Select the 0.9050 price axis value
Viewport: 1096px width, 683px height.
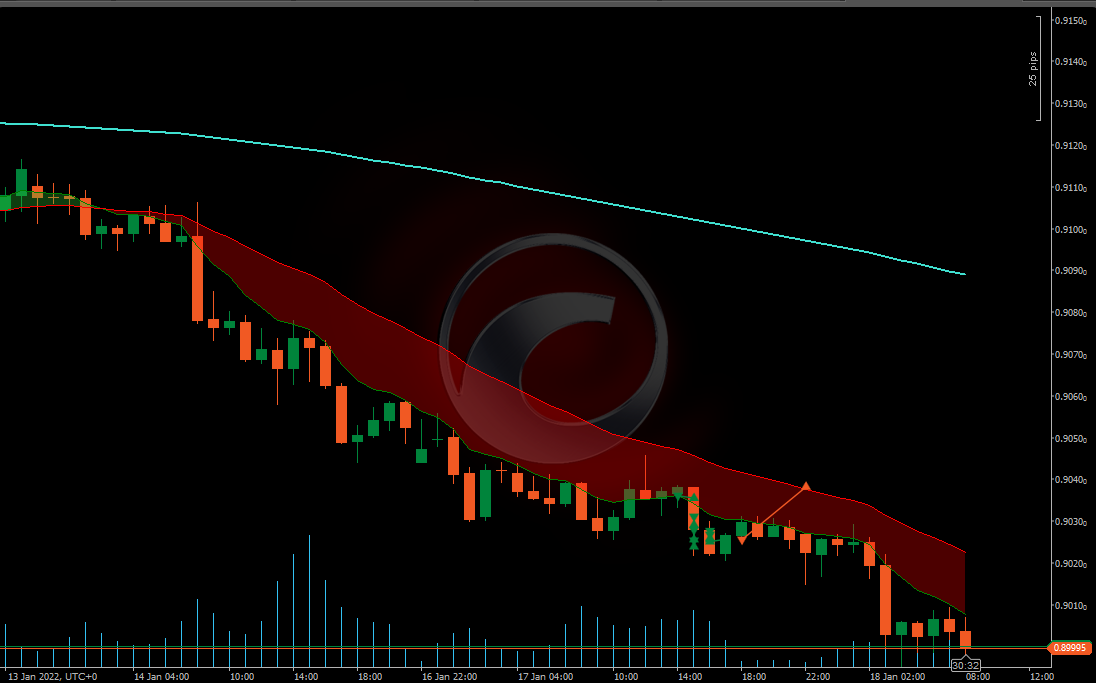[1070, 439]
